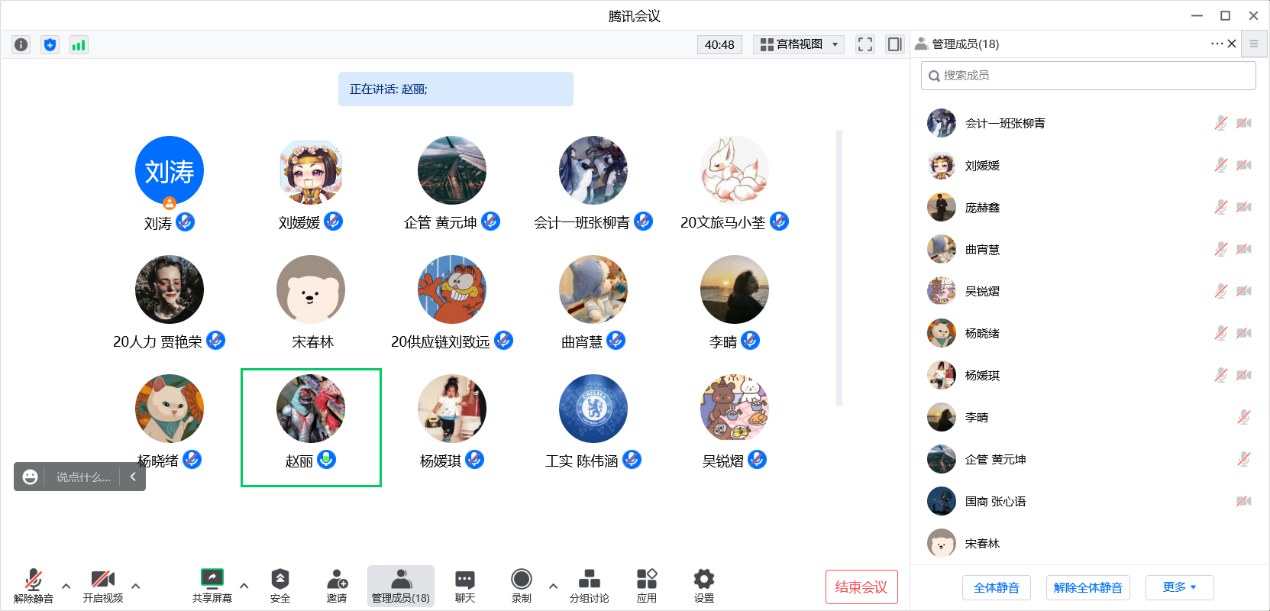1270x611 pixels.
Task: Expand the More (更多) dropdown
Action: coord(1179,587)
